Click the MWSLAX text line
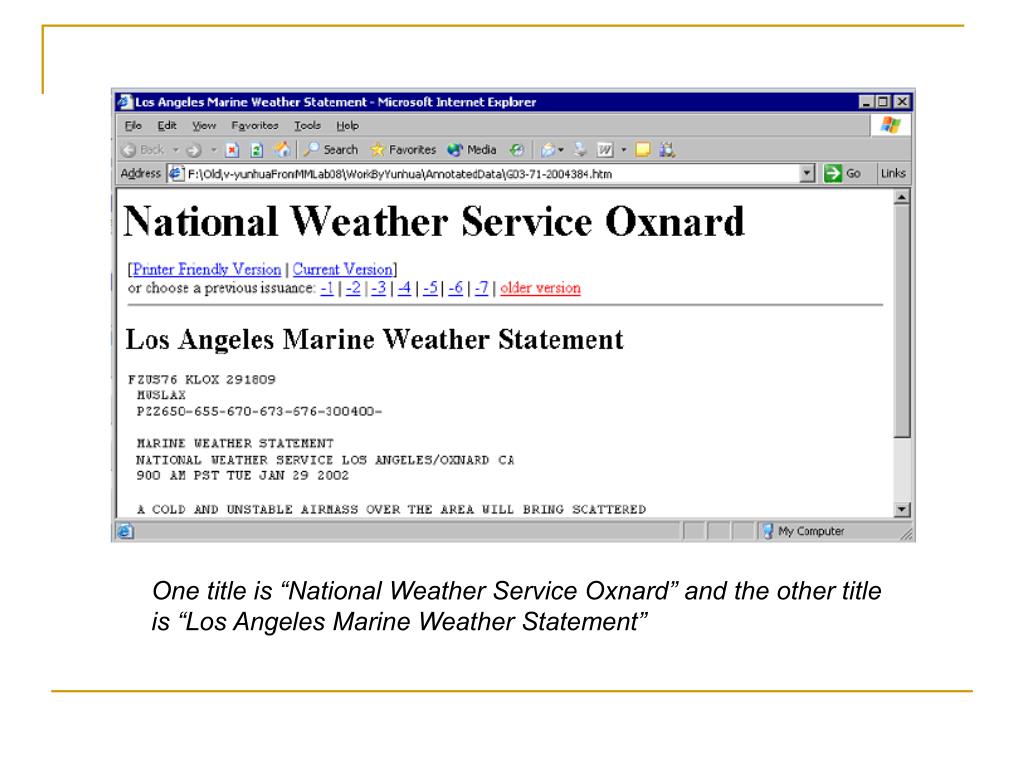 tap(161, 395)
